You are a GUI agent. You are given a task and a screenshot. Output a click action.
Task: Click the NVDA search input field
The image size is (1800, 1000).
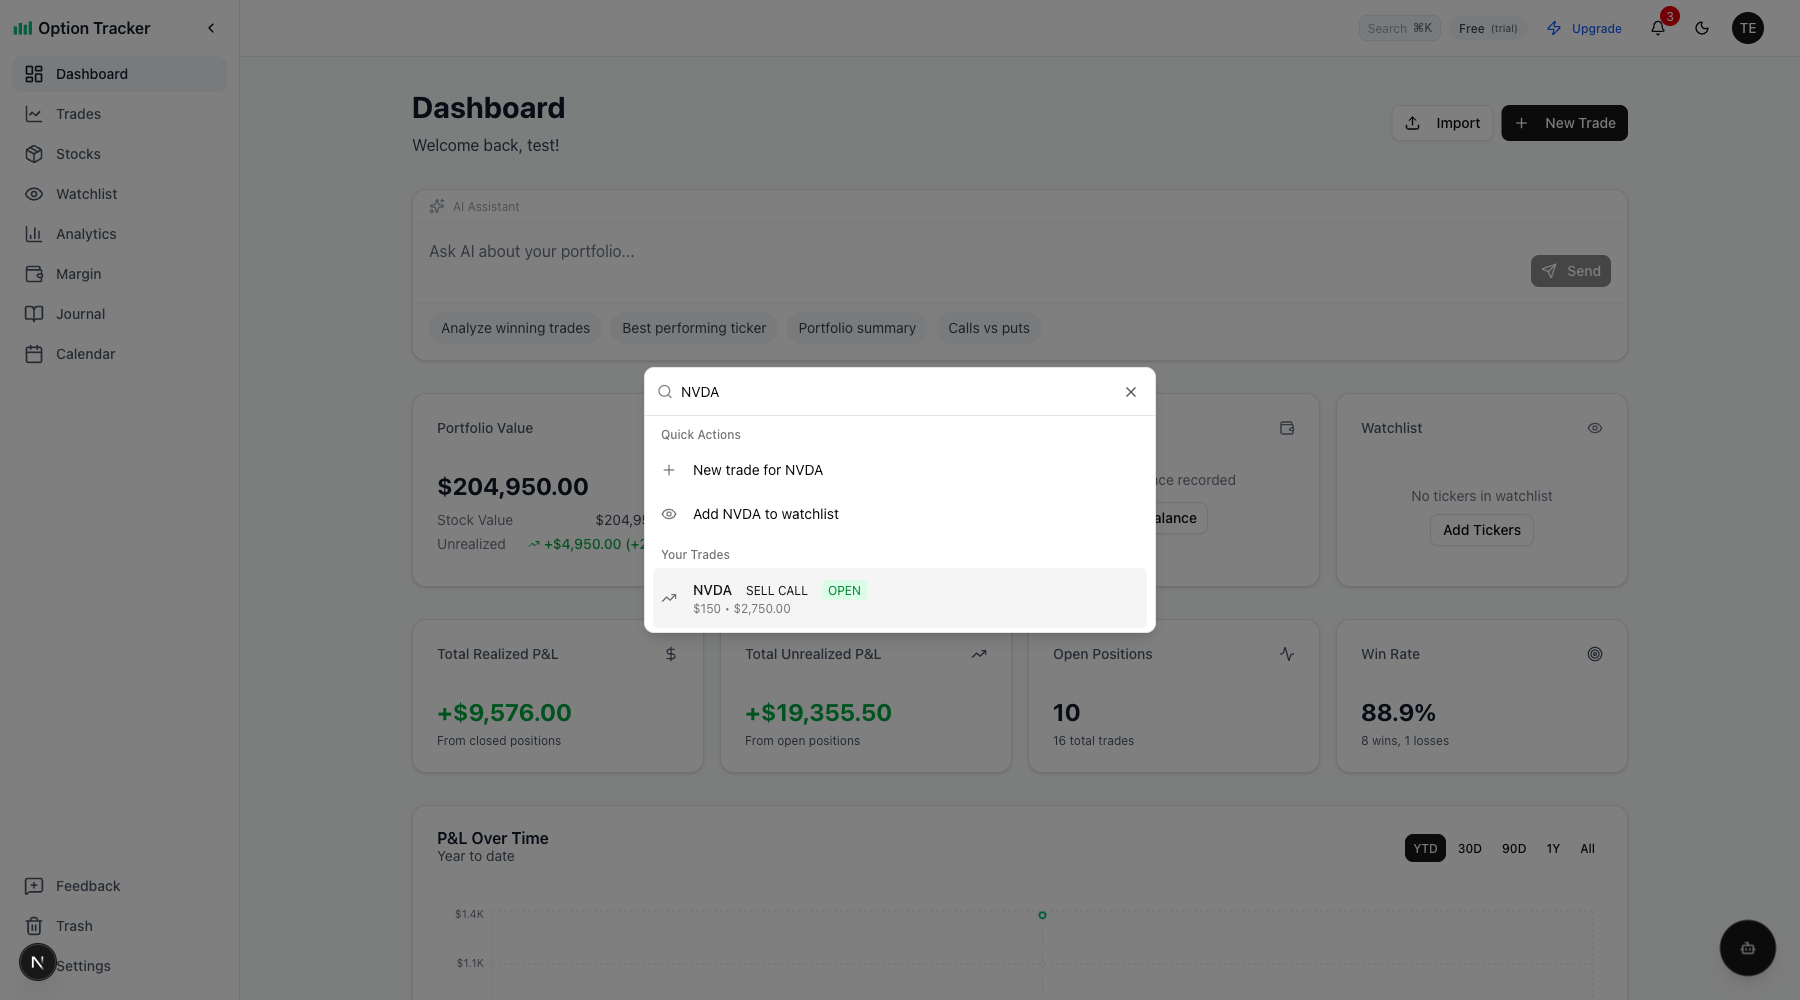[895, 392]
